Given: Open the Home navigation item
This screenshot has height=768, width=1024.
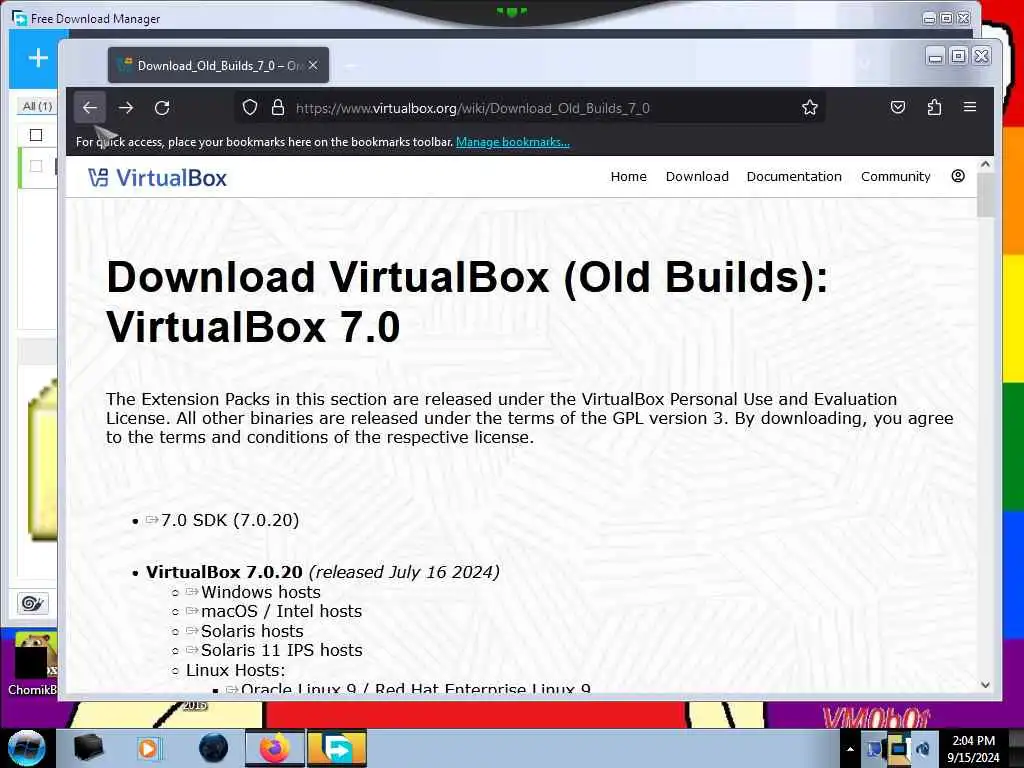Looking at the screenshot, I should pos(628,177).
